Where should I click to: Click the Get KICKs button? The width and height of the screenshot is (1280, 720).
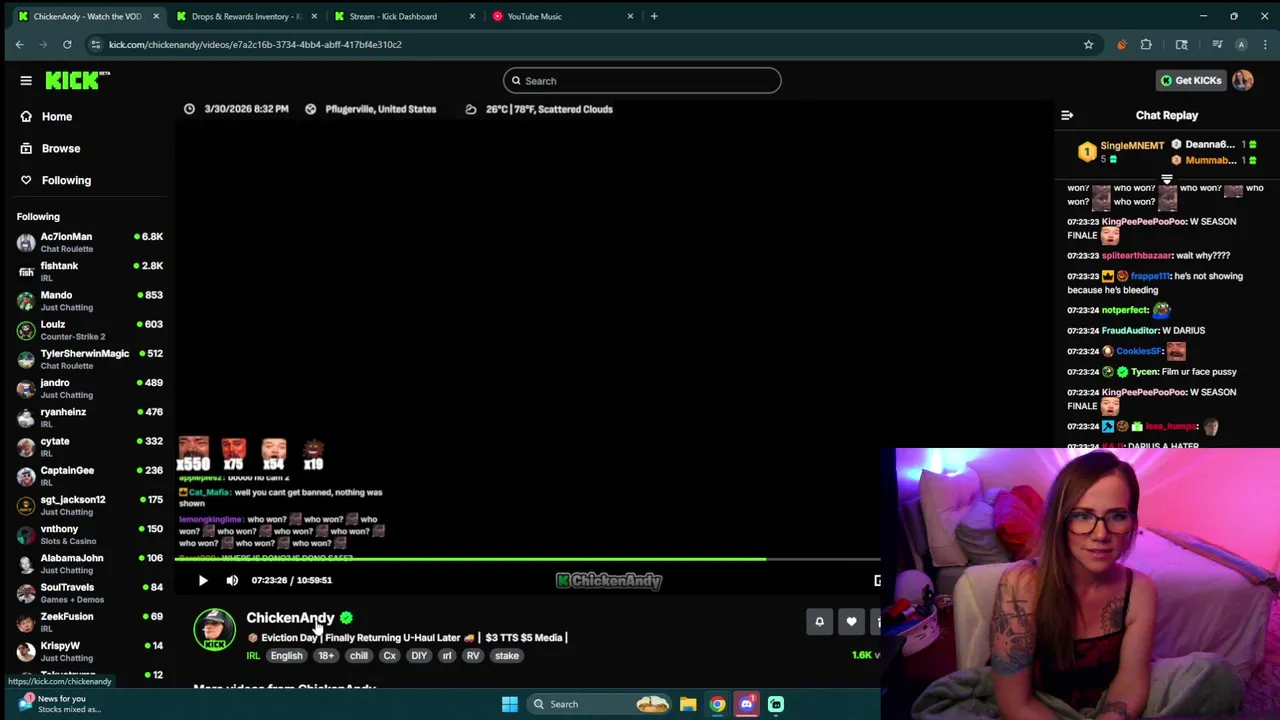click(x=1190, y=81)
